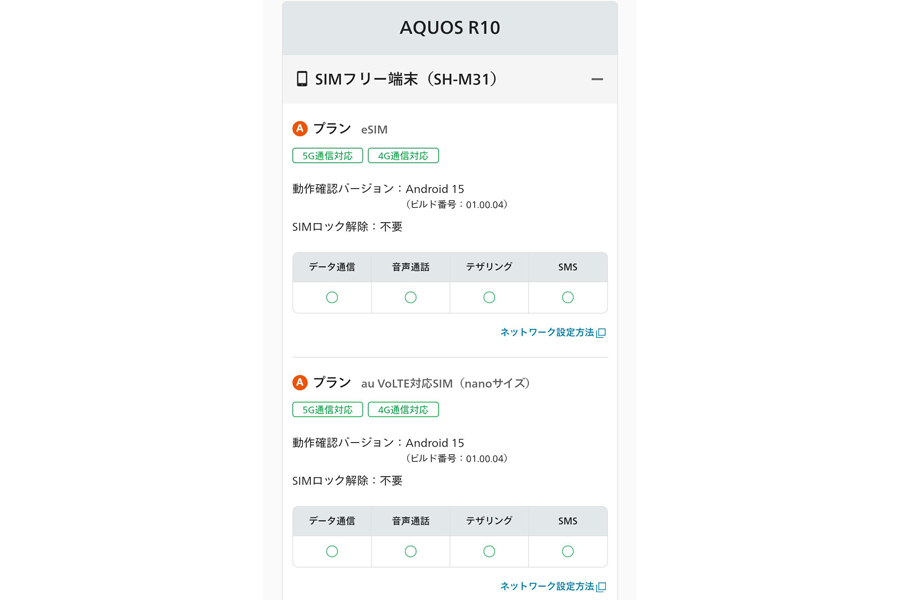Open ネットワーク設定方法 link under au VoLTE plan
Viewport: 900px width, 600px height.
547,586
